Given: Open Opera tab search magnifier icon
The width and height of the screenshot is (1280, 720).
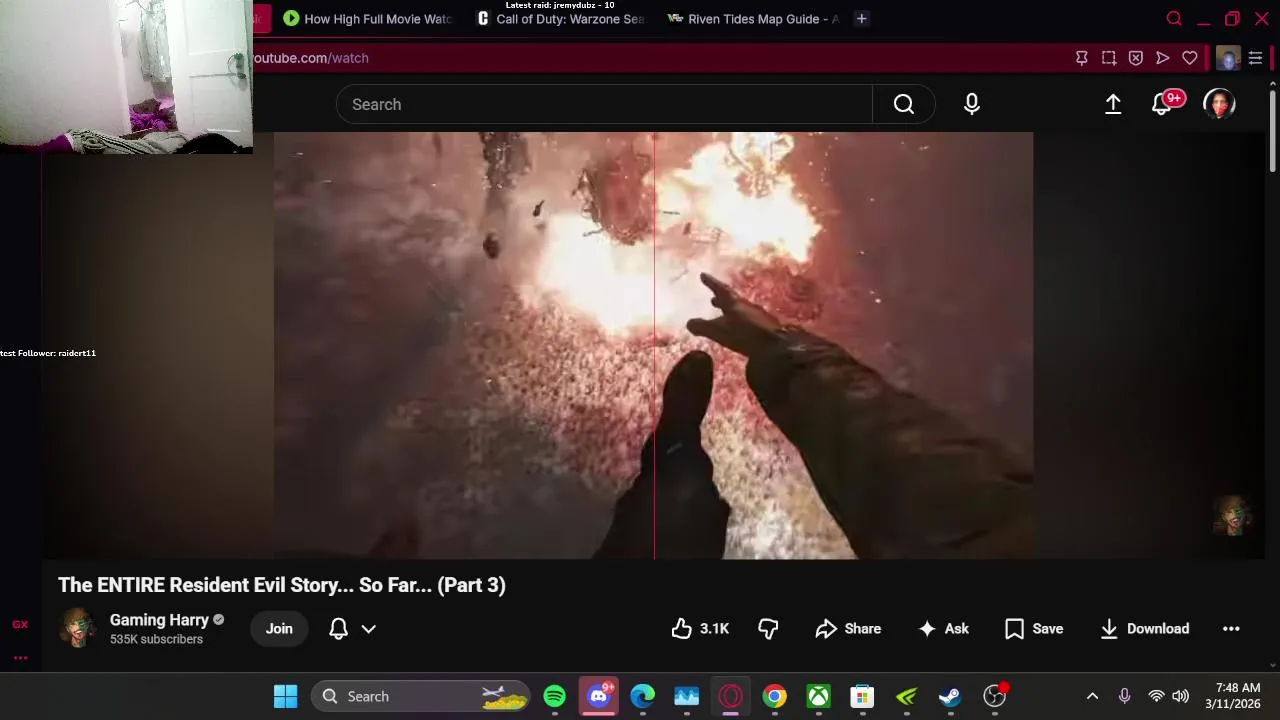Looking at the screenshot, I should (x=1174, y=19).
